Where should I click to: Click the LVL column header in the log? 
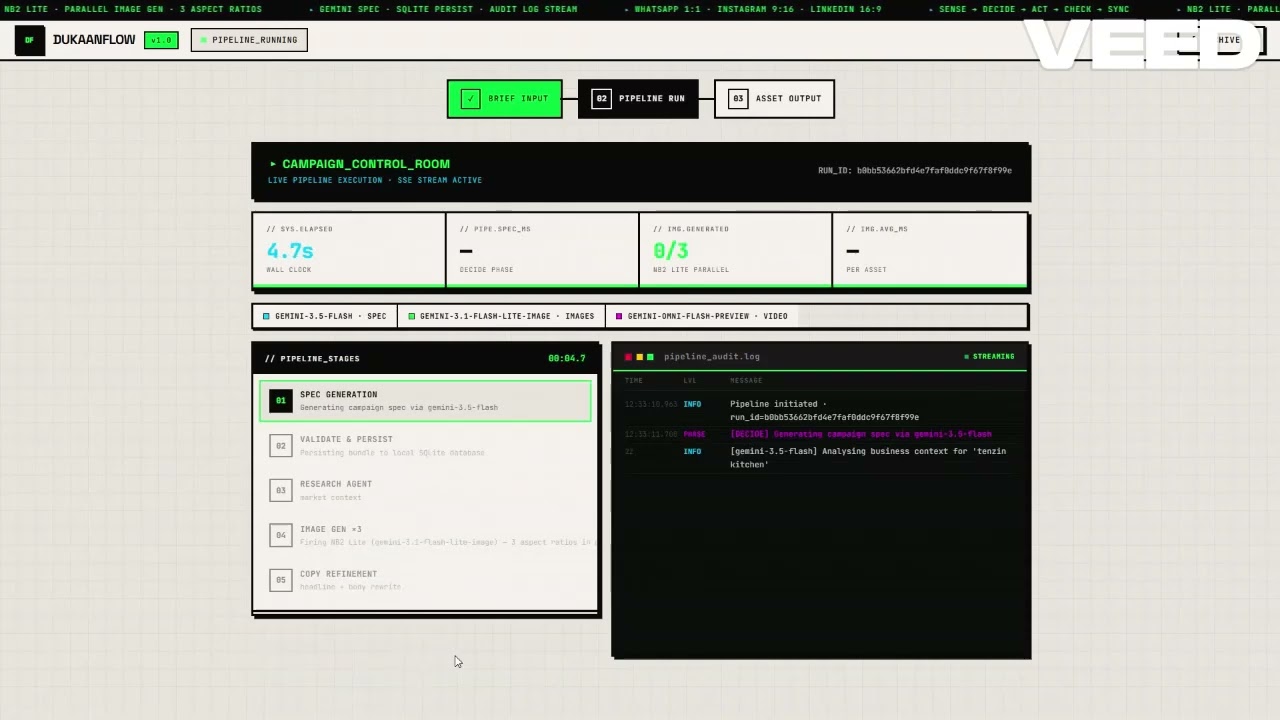[x=690, y=381]
